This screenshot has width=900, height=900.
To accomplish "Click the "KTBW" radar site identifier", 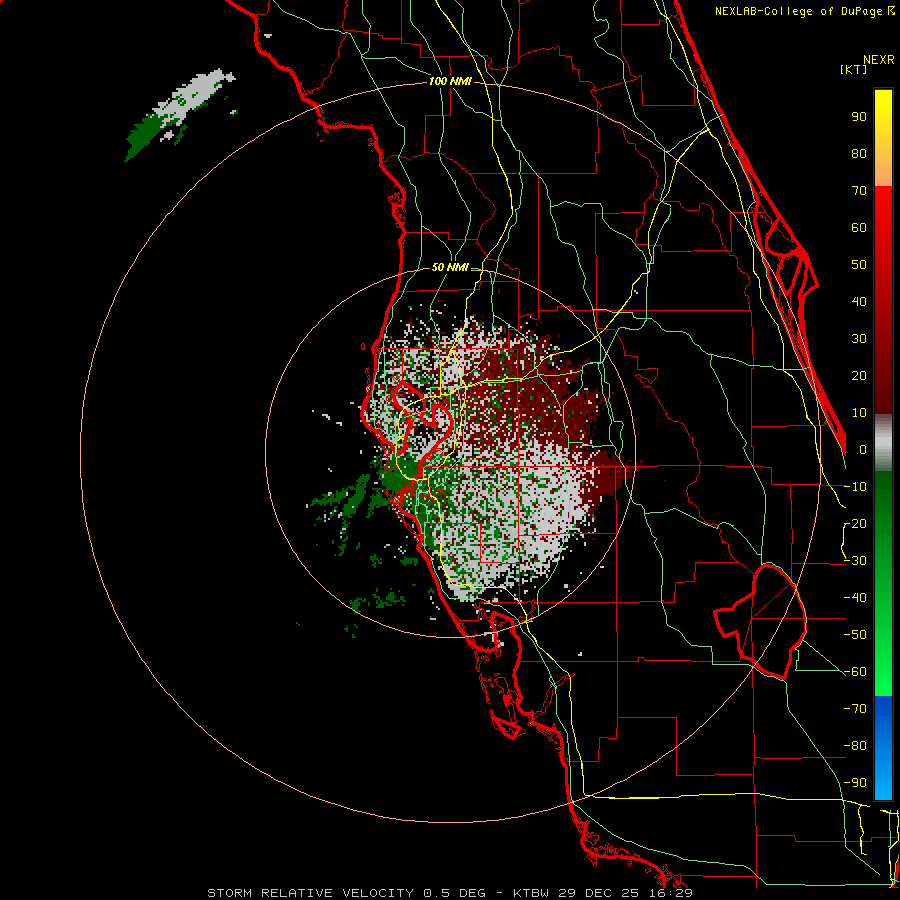I will 532,893.
